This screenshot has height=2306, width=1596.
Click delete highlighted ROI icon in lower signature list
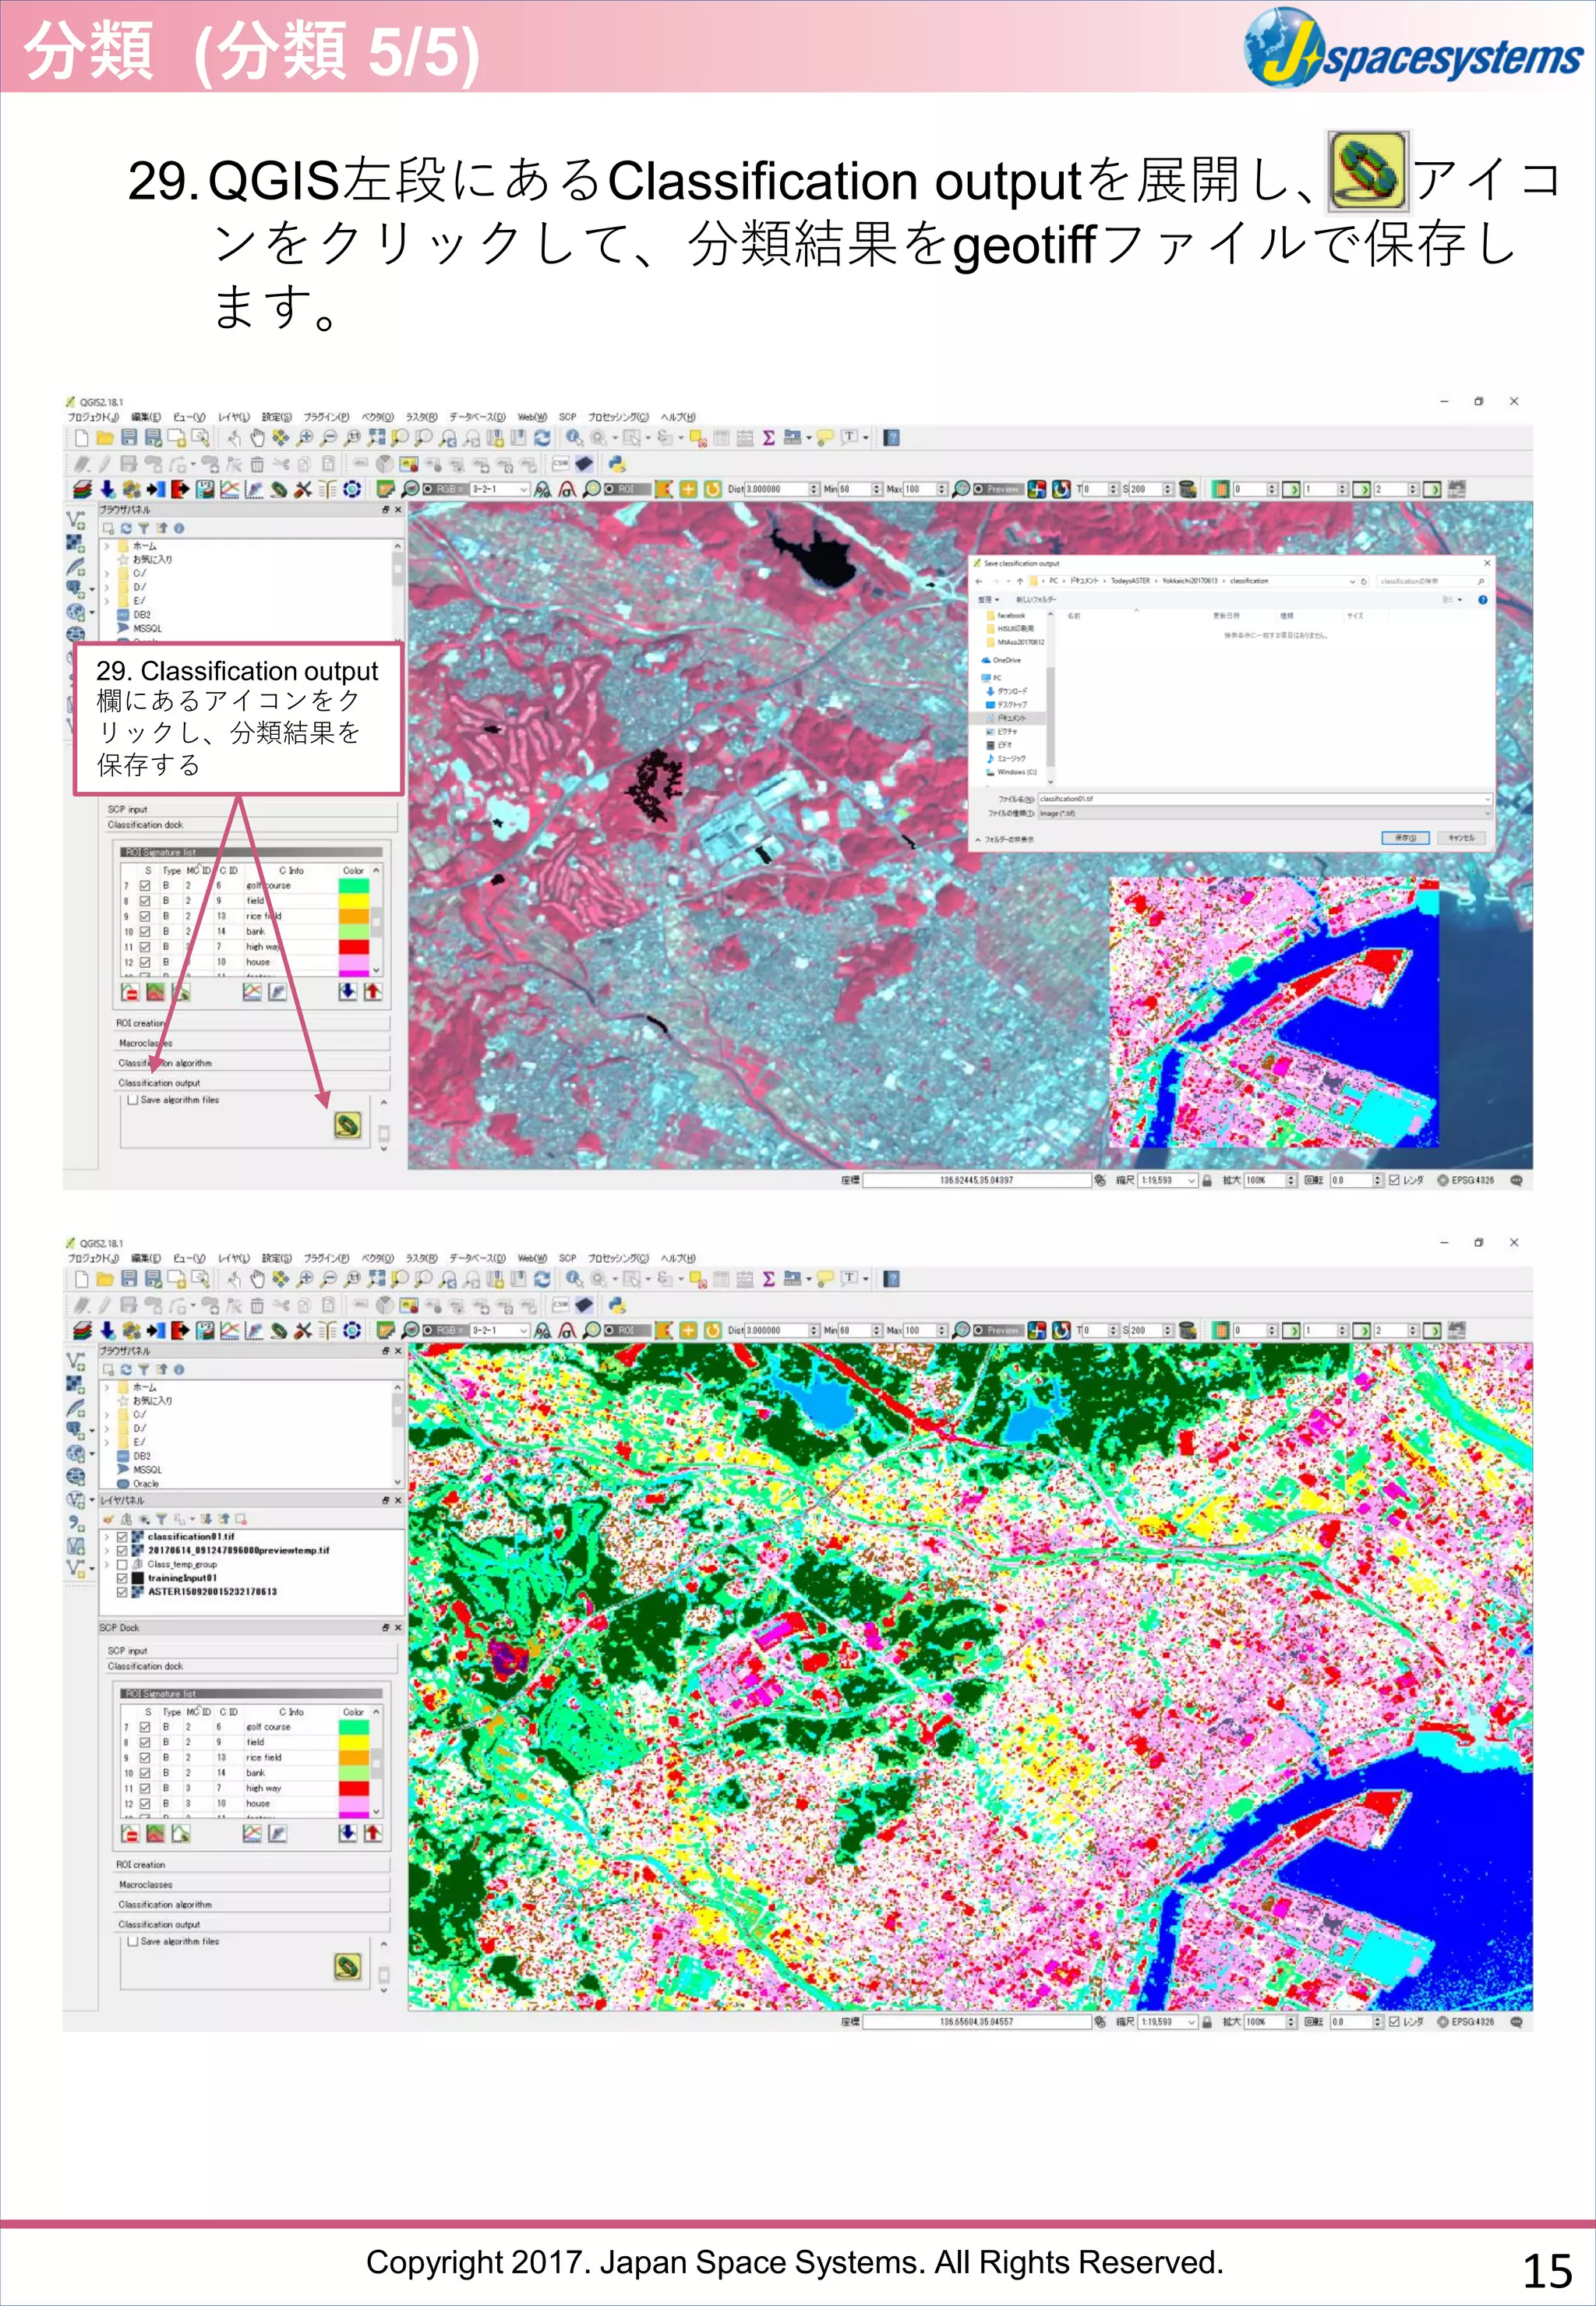coord(130,1833)
